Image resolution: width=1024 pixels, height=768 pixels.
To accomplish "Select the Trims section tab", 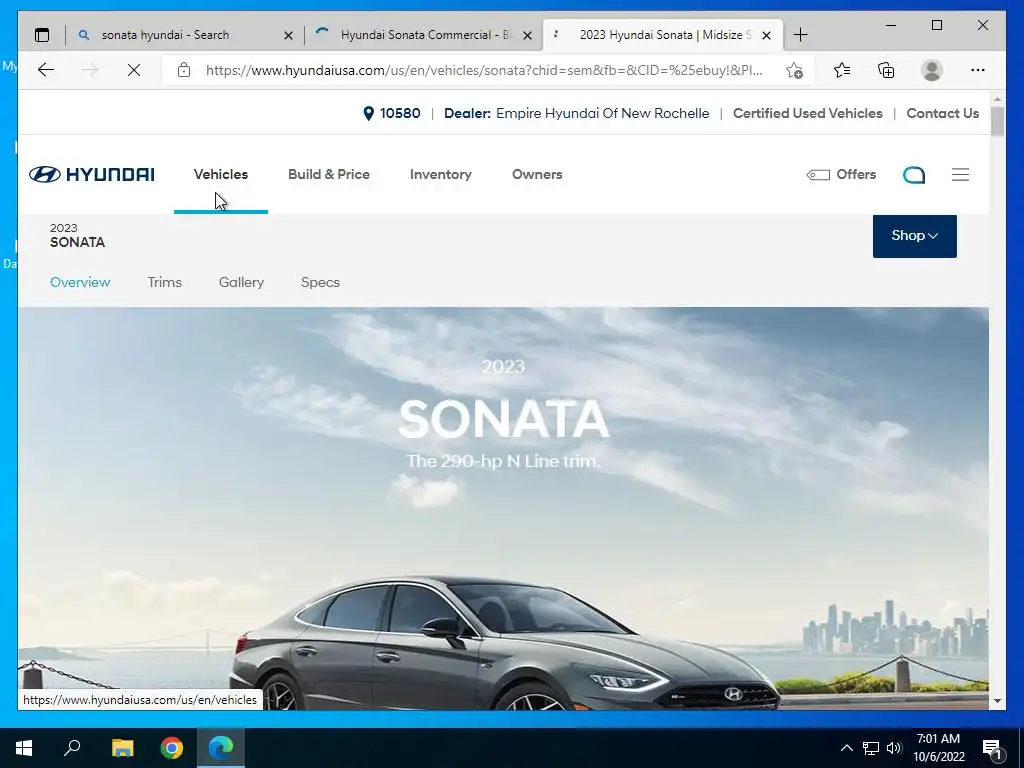I will [165, 282].
